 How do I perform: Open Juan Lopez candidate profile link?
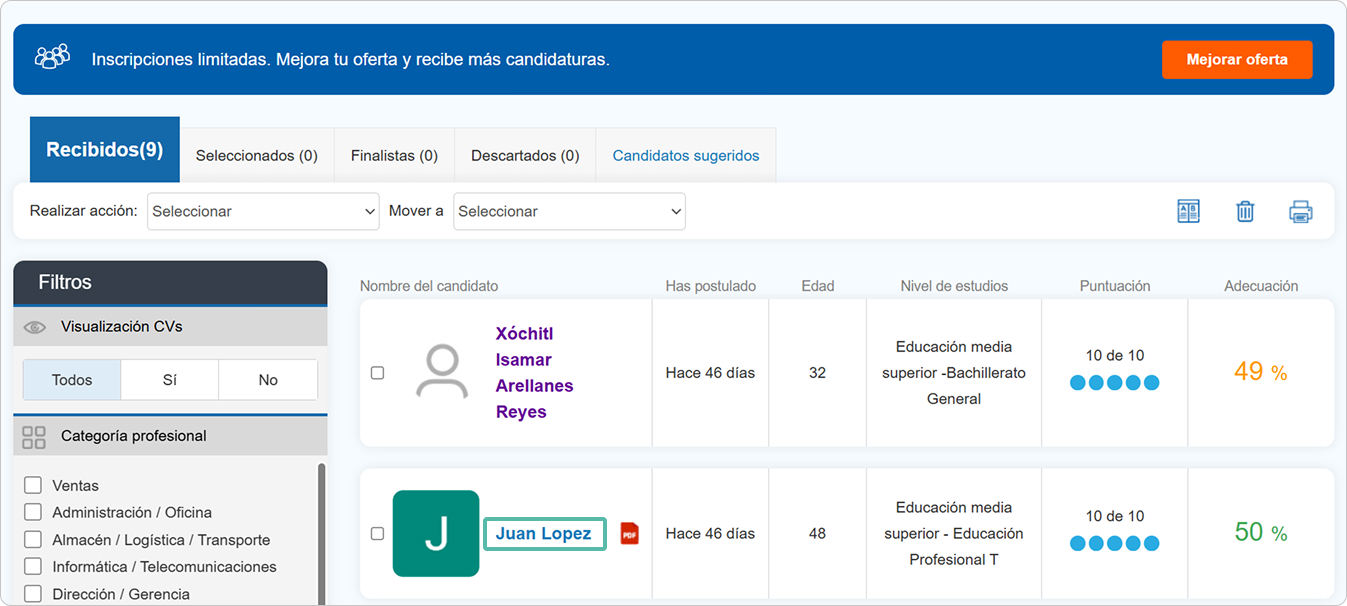coord(544,534)
